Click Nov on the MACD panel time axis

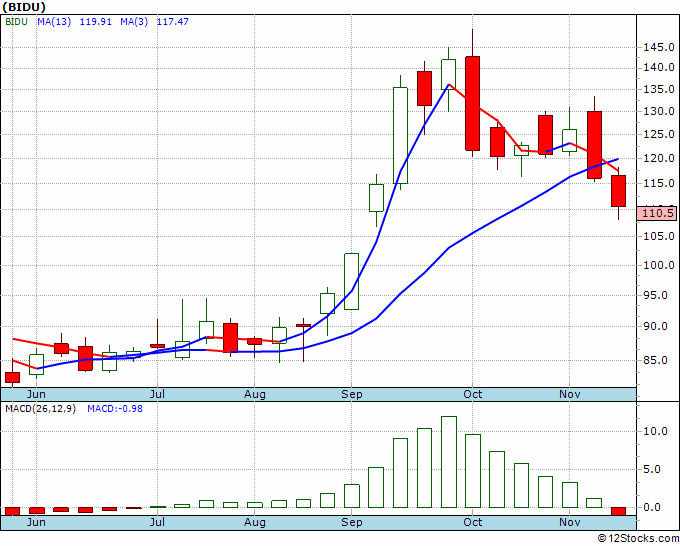point(570,522)
